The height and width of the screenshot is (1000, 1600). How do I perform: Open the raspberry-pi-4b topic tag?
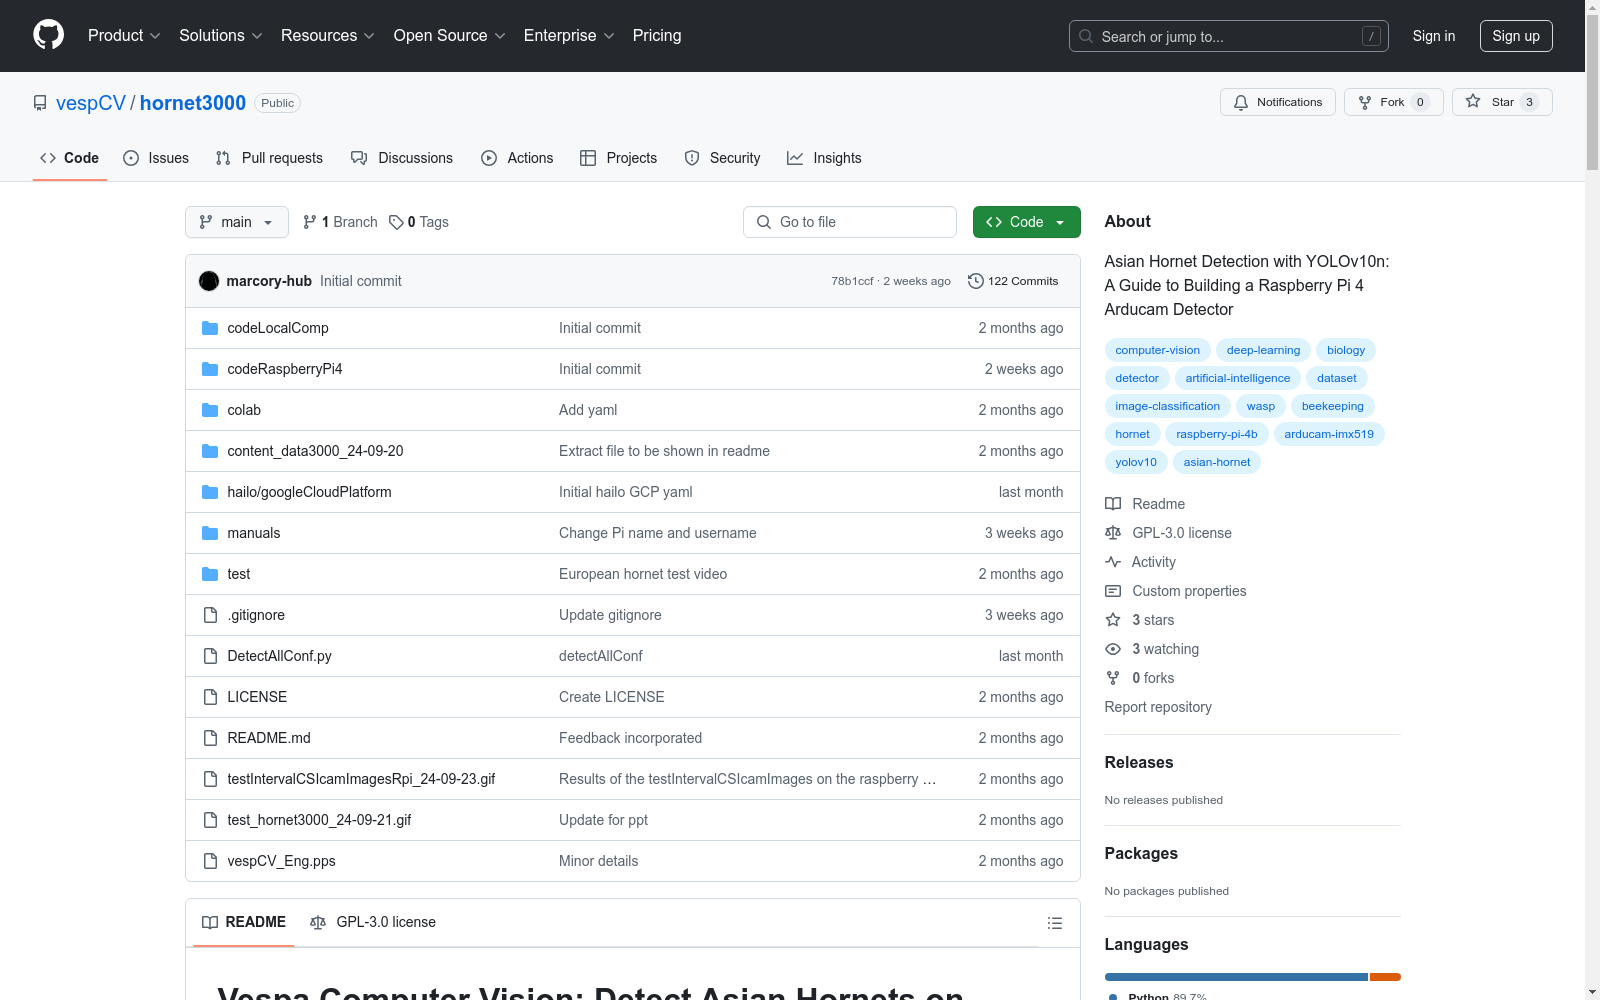pyautogui.click(x=1217, y=434)
